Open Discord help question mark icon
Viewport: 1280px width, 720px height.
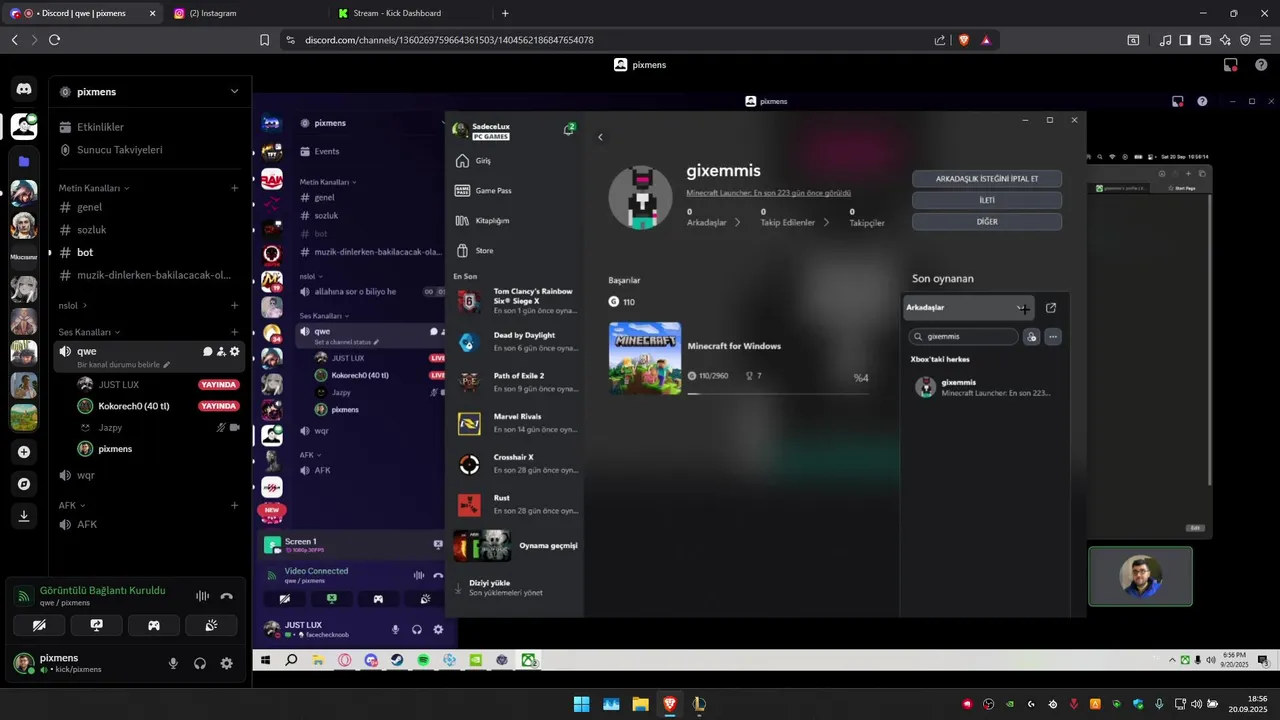(x=1261, y=65)
